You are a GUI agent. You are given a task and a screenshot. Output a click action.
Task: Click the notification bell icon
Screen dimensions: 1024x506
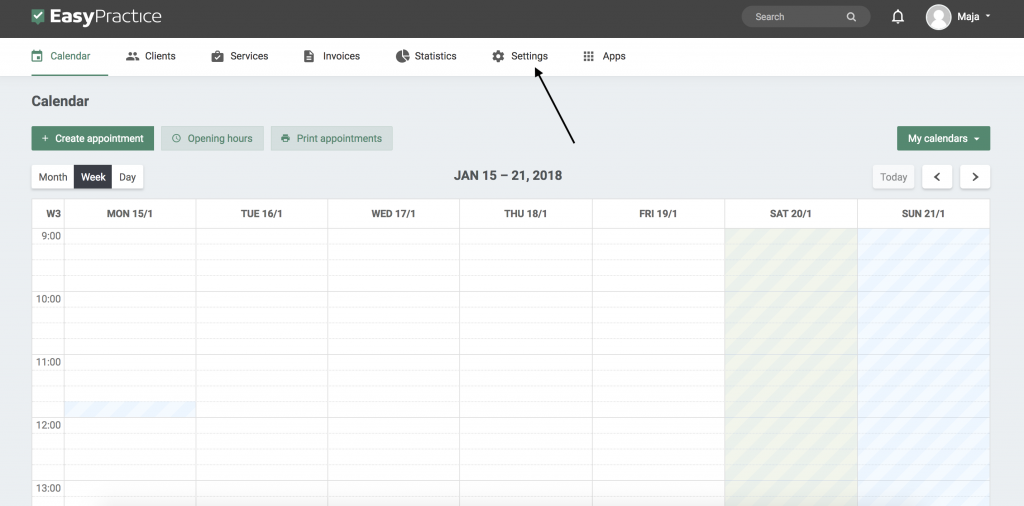coord(898,17)
